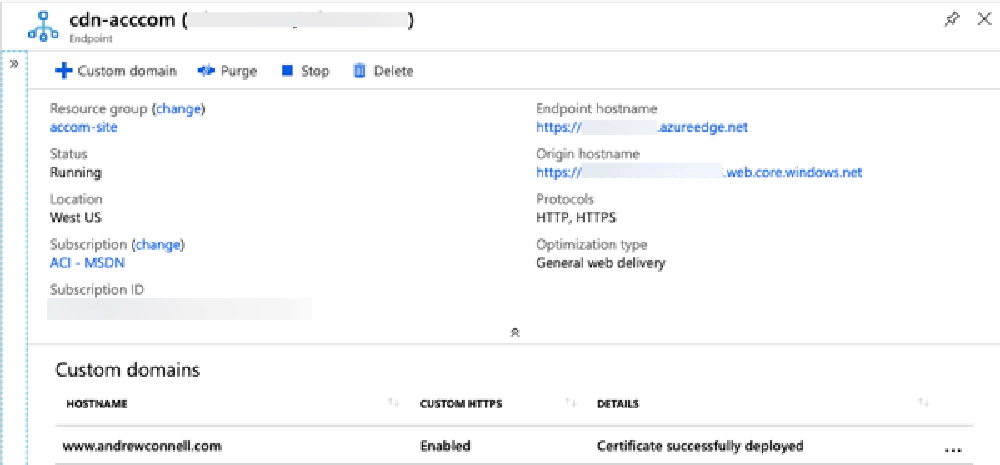Click the CDN endpoint icon beside cdn-acccom
Image resolution: width=1000 pixels, height=465 pixels.
(x=43, y=29)
